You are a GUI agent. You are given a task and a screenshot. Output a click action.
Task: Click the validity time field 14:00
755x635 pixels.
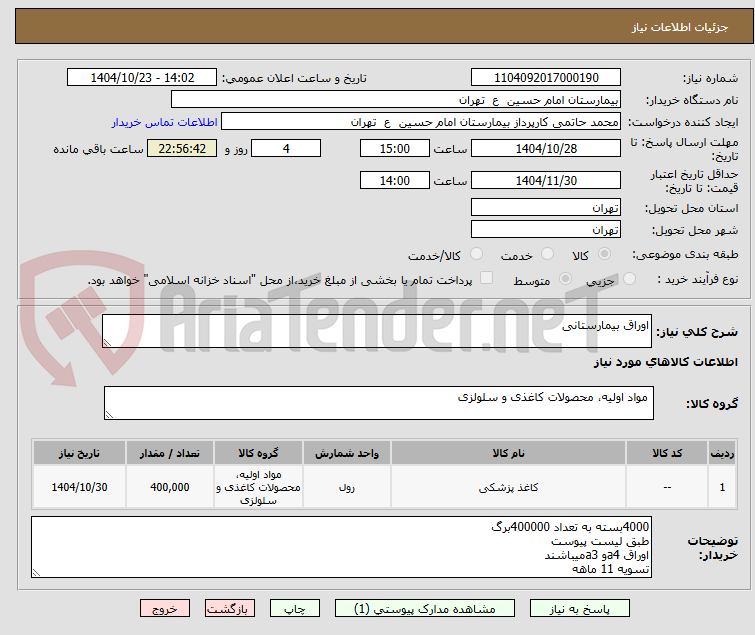394,180
